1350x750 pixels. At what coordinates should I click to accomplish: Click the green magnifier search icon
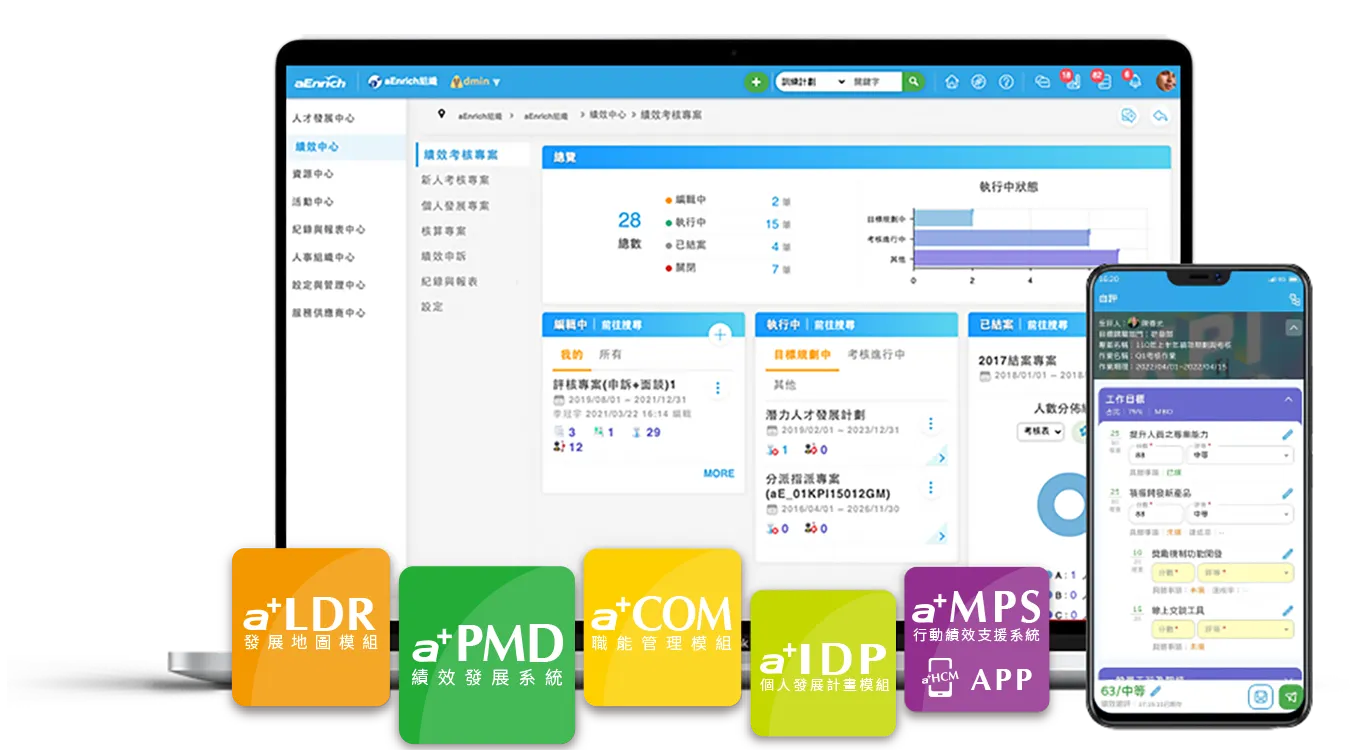pos(912,81)
